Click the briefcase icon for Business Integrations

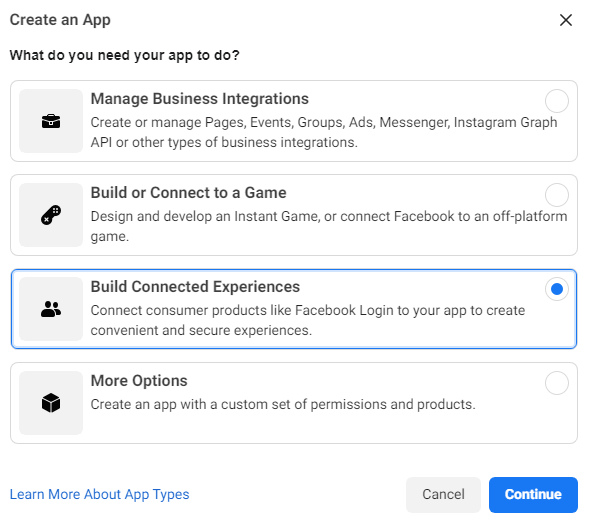[x=51, y=121]
